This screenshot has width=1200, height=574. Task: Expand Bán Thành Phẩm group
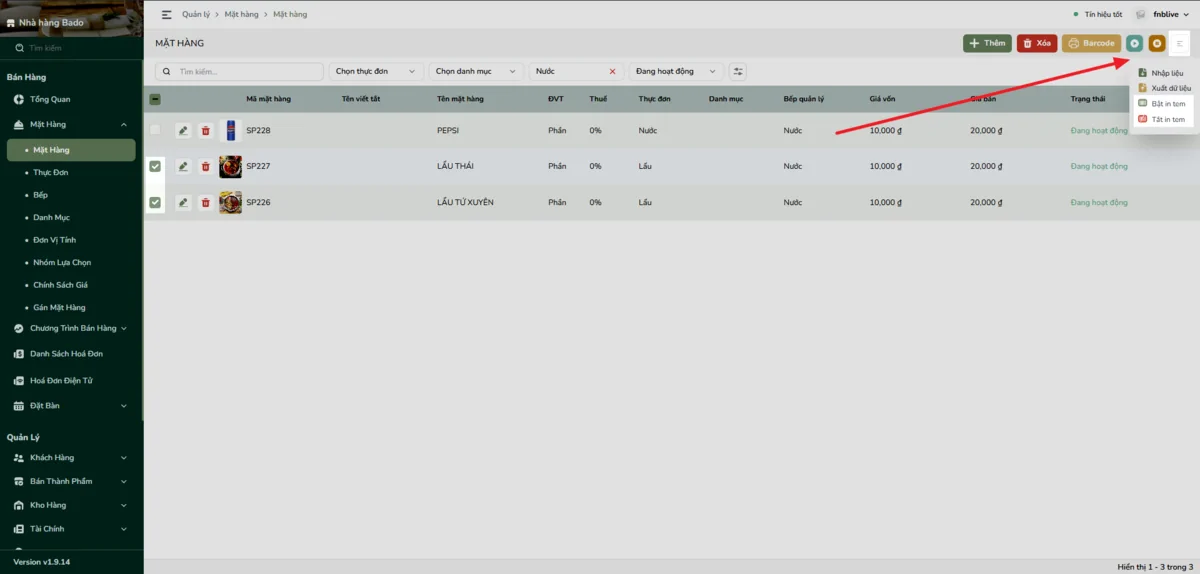(x=70, y=481)
